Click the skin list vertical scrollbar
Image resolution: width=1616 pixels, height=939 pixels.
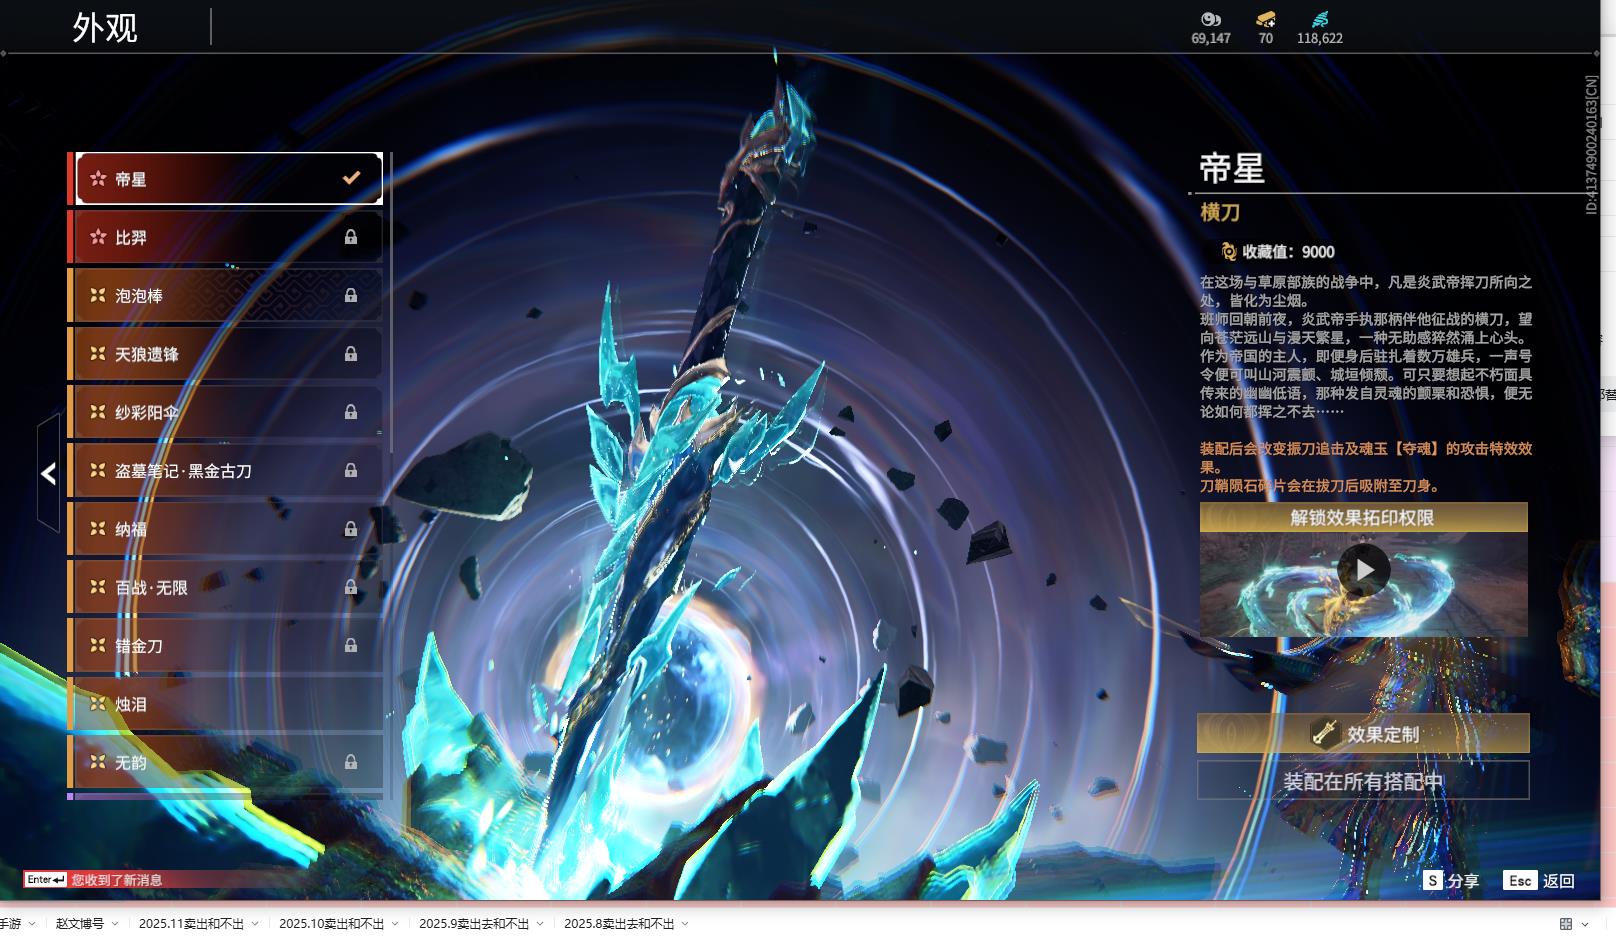click(389, 303)
